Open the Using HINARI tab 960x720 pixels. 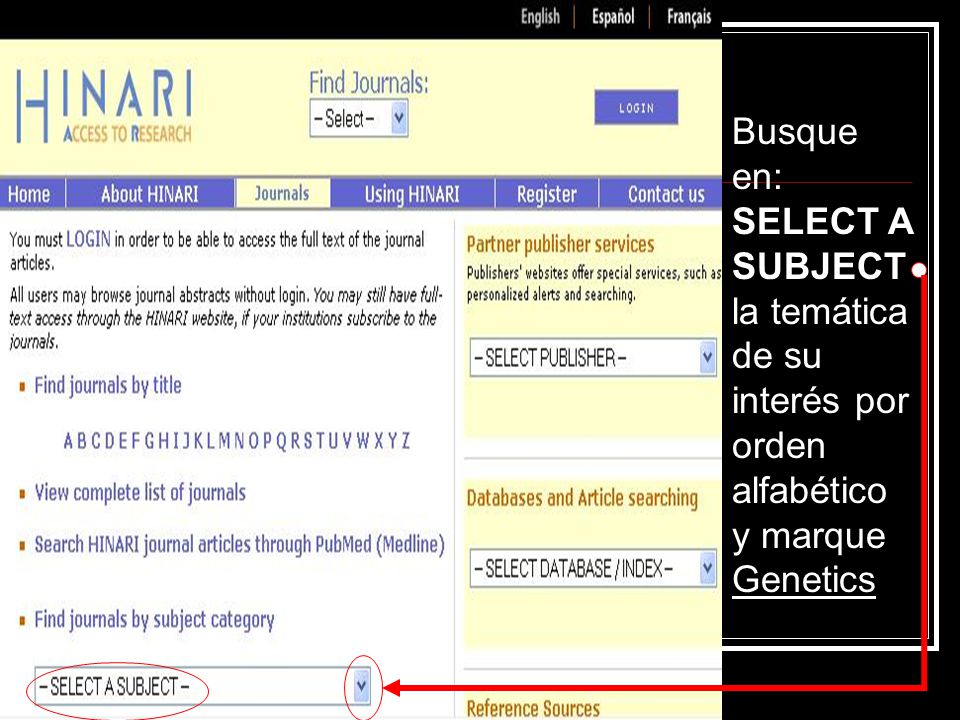[412, 194]
